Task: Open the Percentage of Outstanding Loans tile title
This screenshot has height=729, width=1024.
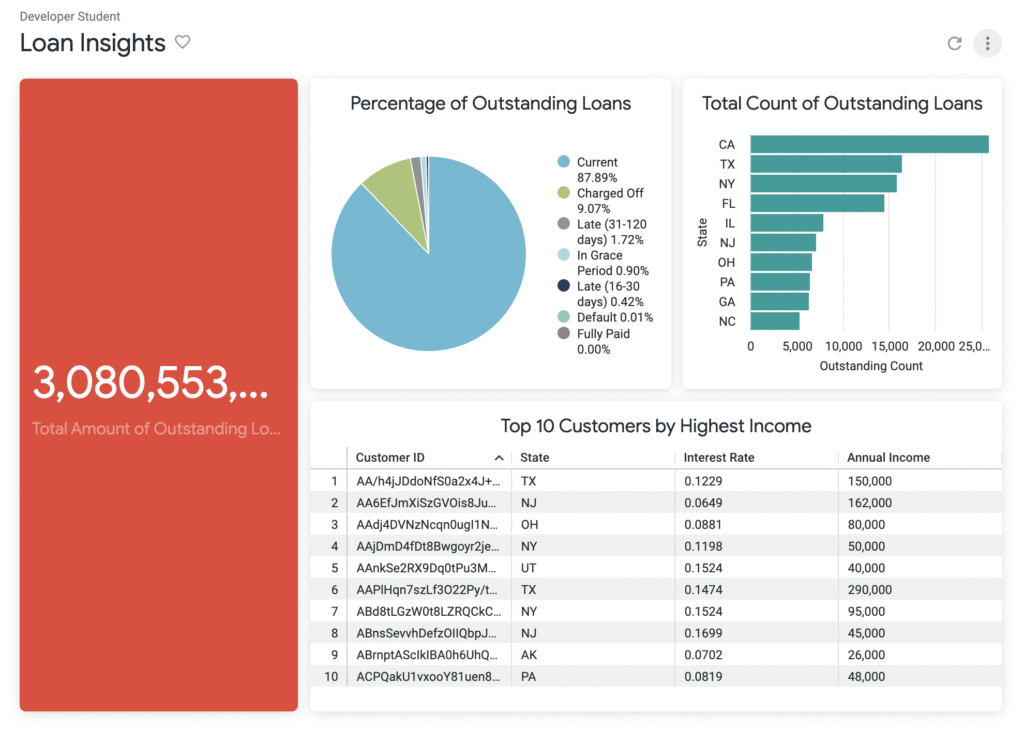Action: point(490,104)
